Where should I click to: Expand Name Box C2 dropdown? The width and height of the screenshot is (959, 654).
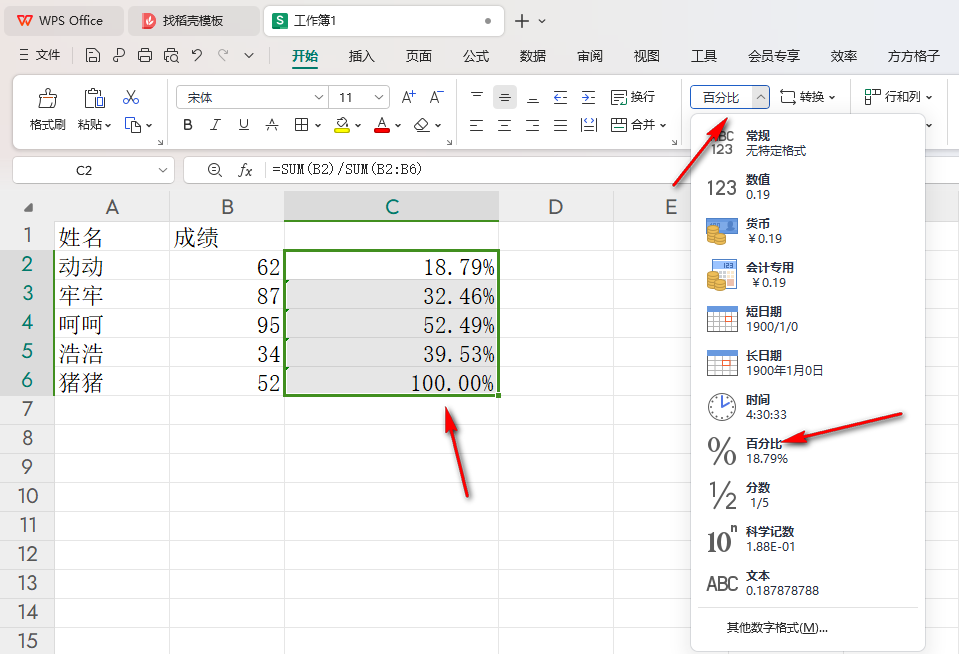click(x=163, y=170)
